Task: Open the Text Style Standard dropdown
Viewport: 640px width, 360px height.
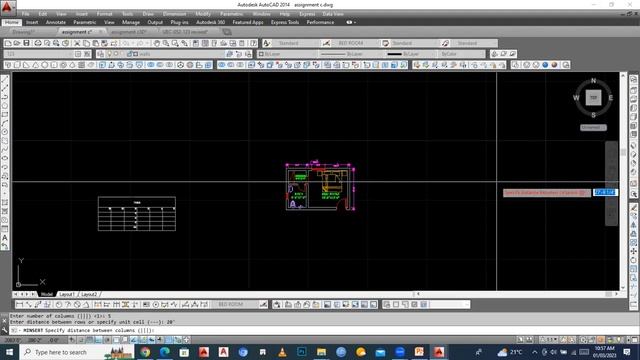Action: [296, 43]
